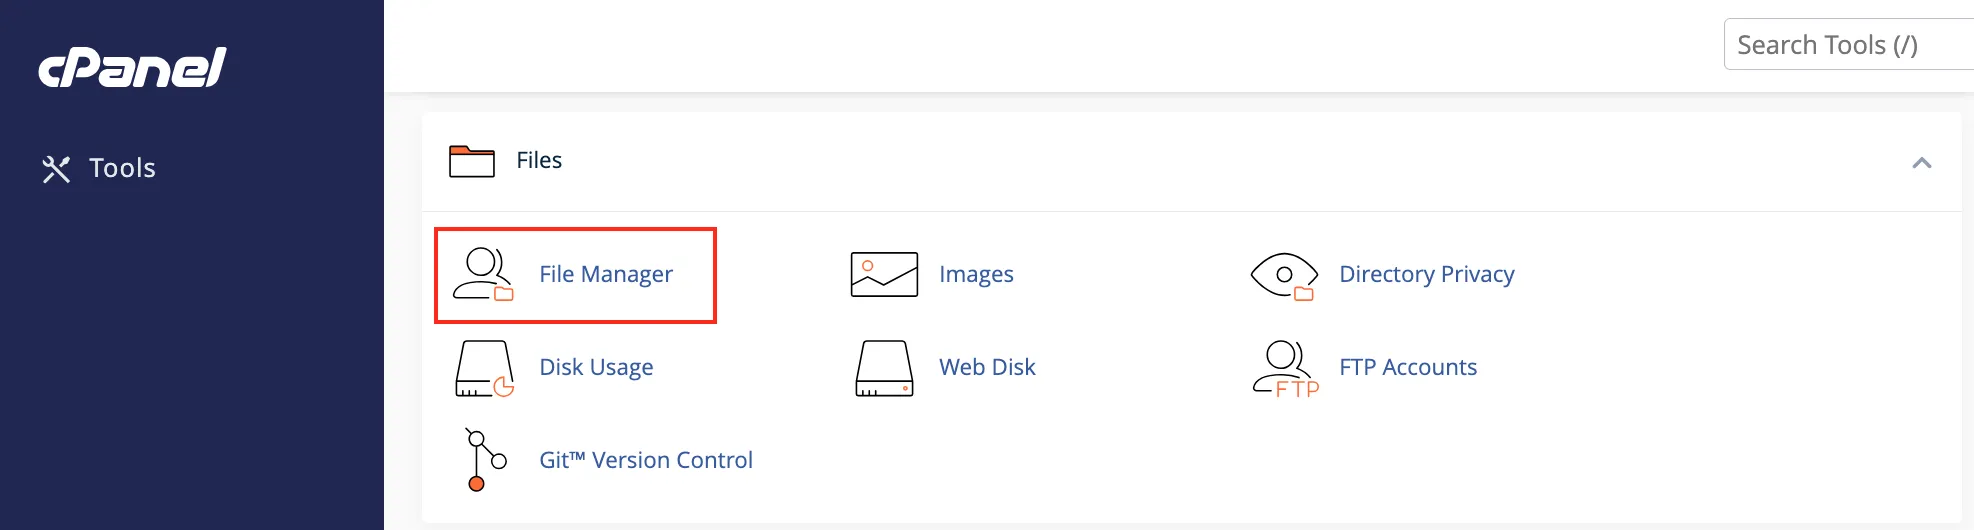Open Tools from the sidebar menu
This screenshot has width=1974, height=530.
click(x=122, y=168)
